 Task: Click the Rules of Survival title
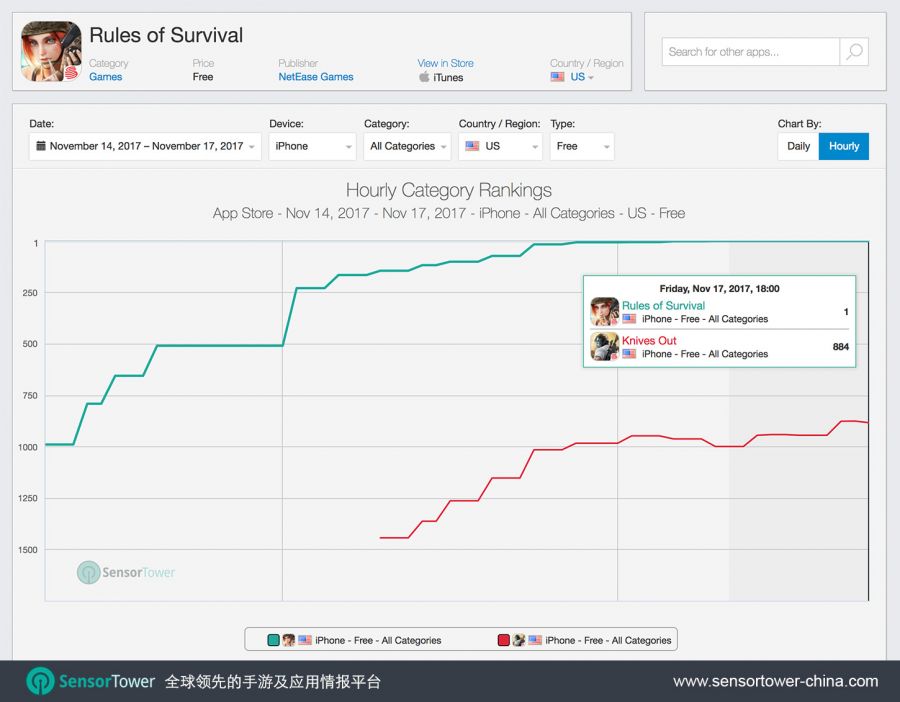pyautogui.click(x=166, y=35)
